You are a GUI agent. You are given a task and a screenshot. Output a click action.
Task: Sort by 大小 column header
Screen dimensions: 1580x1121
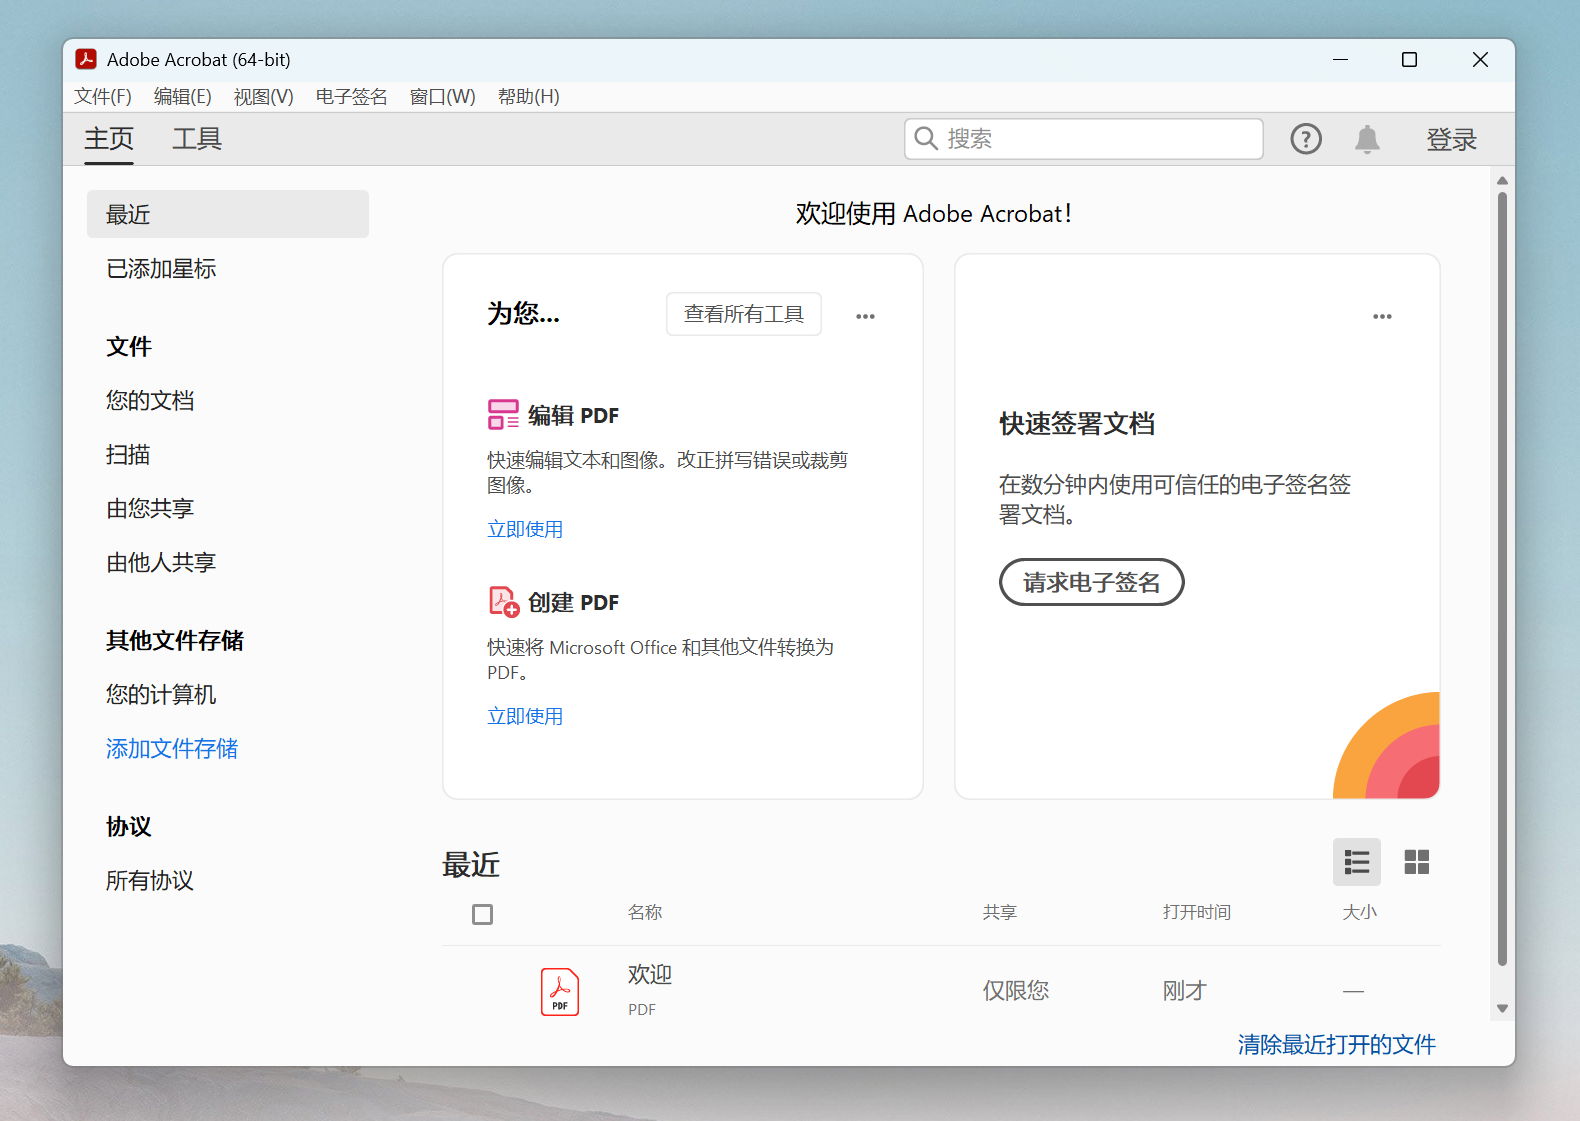coord(1360,912)
